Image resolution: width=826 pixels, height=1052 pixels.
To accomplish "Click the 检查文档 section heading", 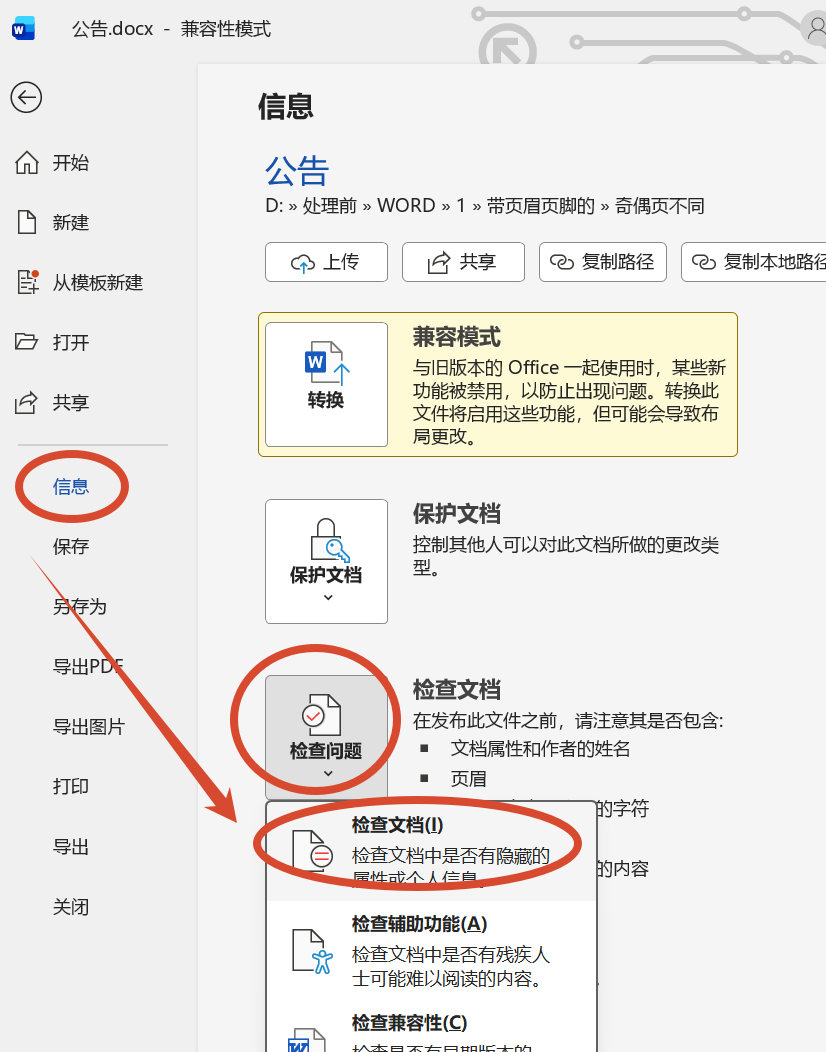I will point(456,690).
